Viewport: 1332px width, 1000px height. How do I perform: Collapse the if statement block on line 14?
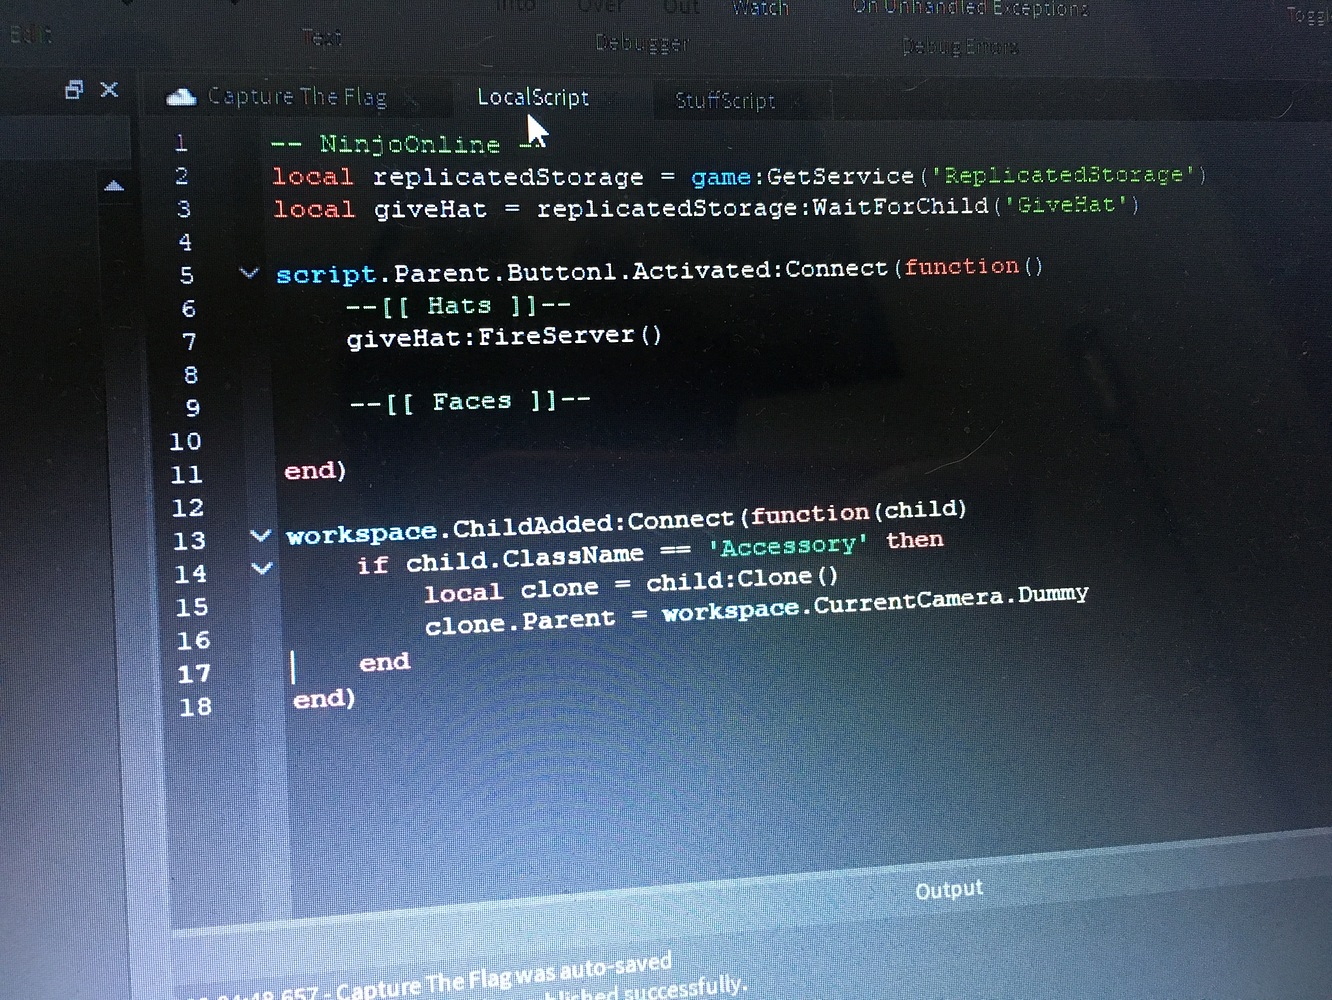tap(261, 567)
